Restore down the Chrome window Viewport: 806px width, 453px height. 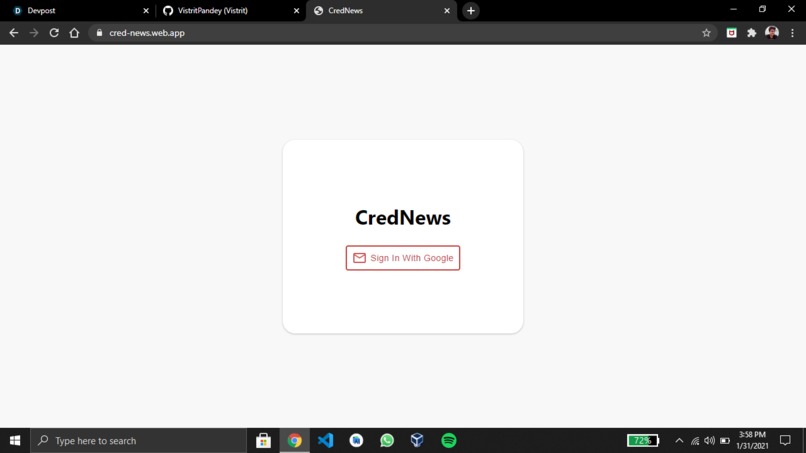click(x=762, y=9)
